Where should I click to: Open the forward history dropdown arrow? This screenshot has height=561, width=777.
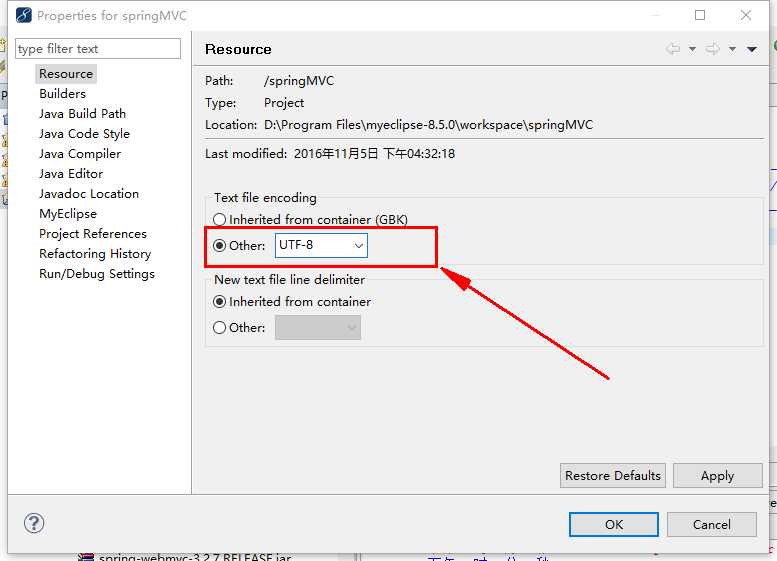coord(732,49)
